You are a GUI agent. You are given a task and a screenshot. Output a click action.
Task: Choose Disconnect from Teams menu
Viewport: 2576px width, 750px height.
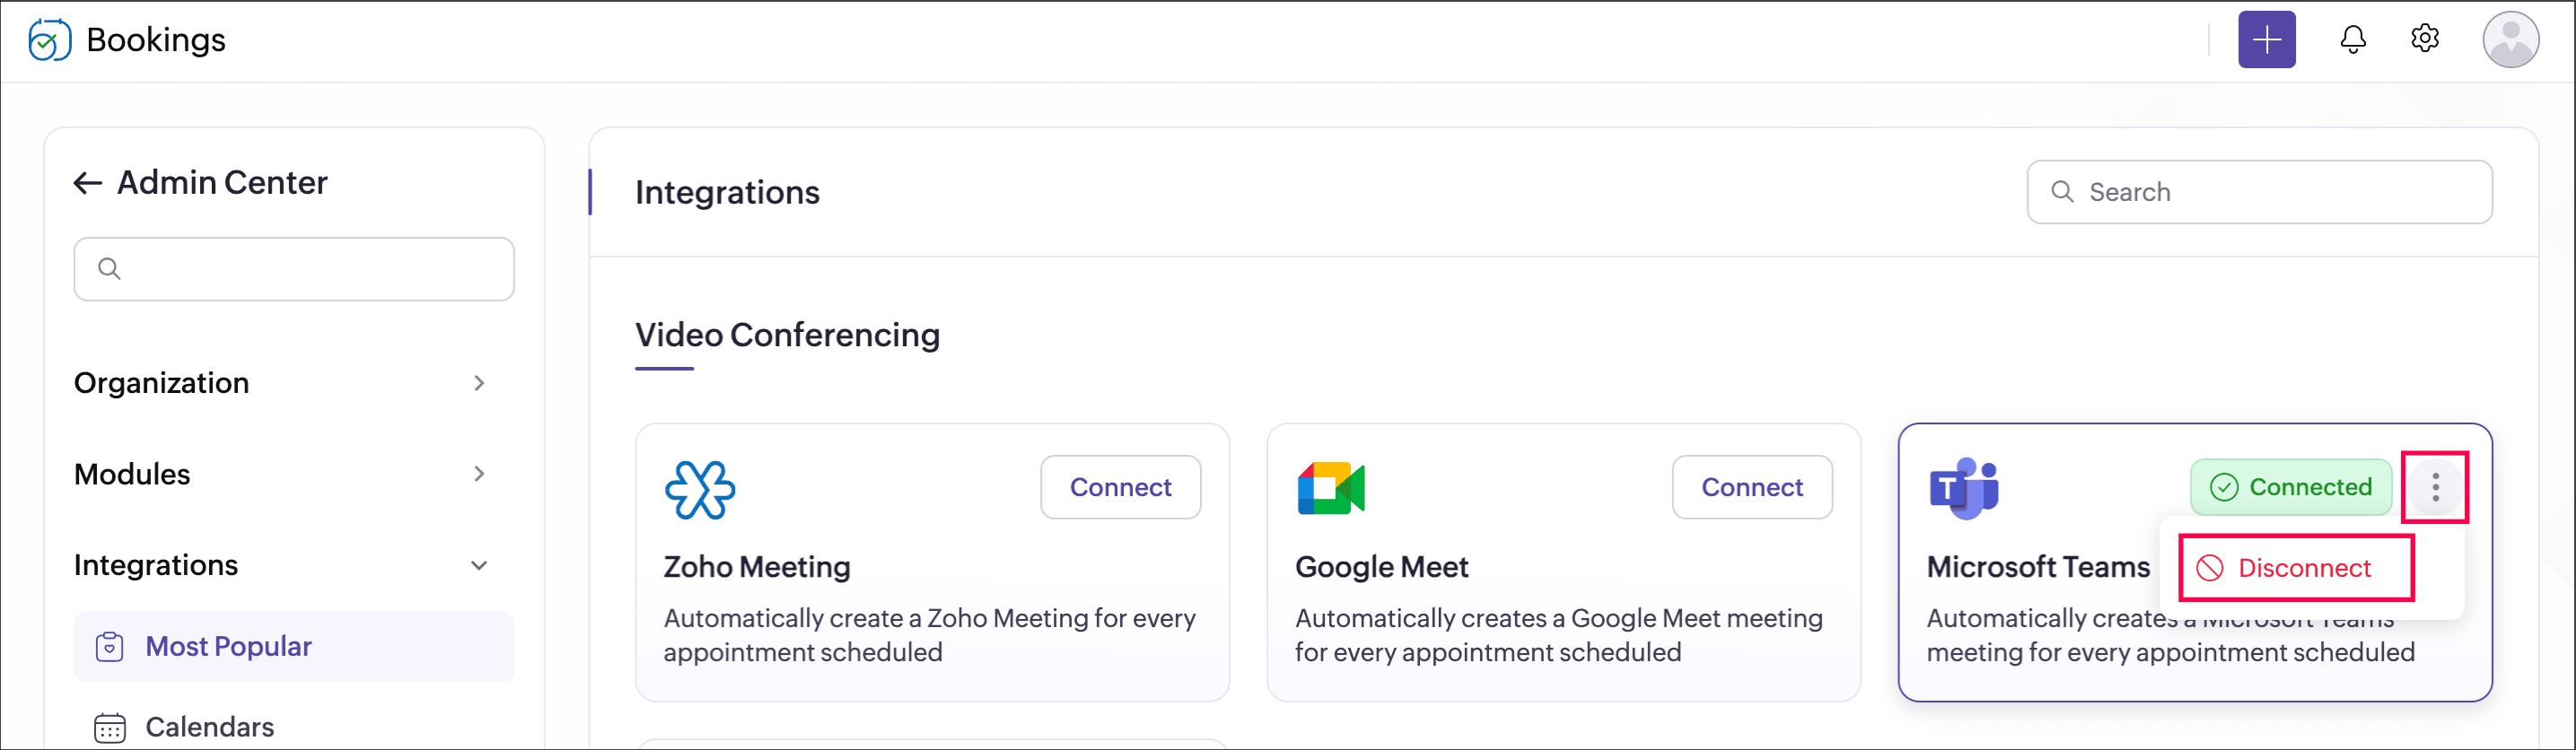pos(2297,568)
